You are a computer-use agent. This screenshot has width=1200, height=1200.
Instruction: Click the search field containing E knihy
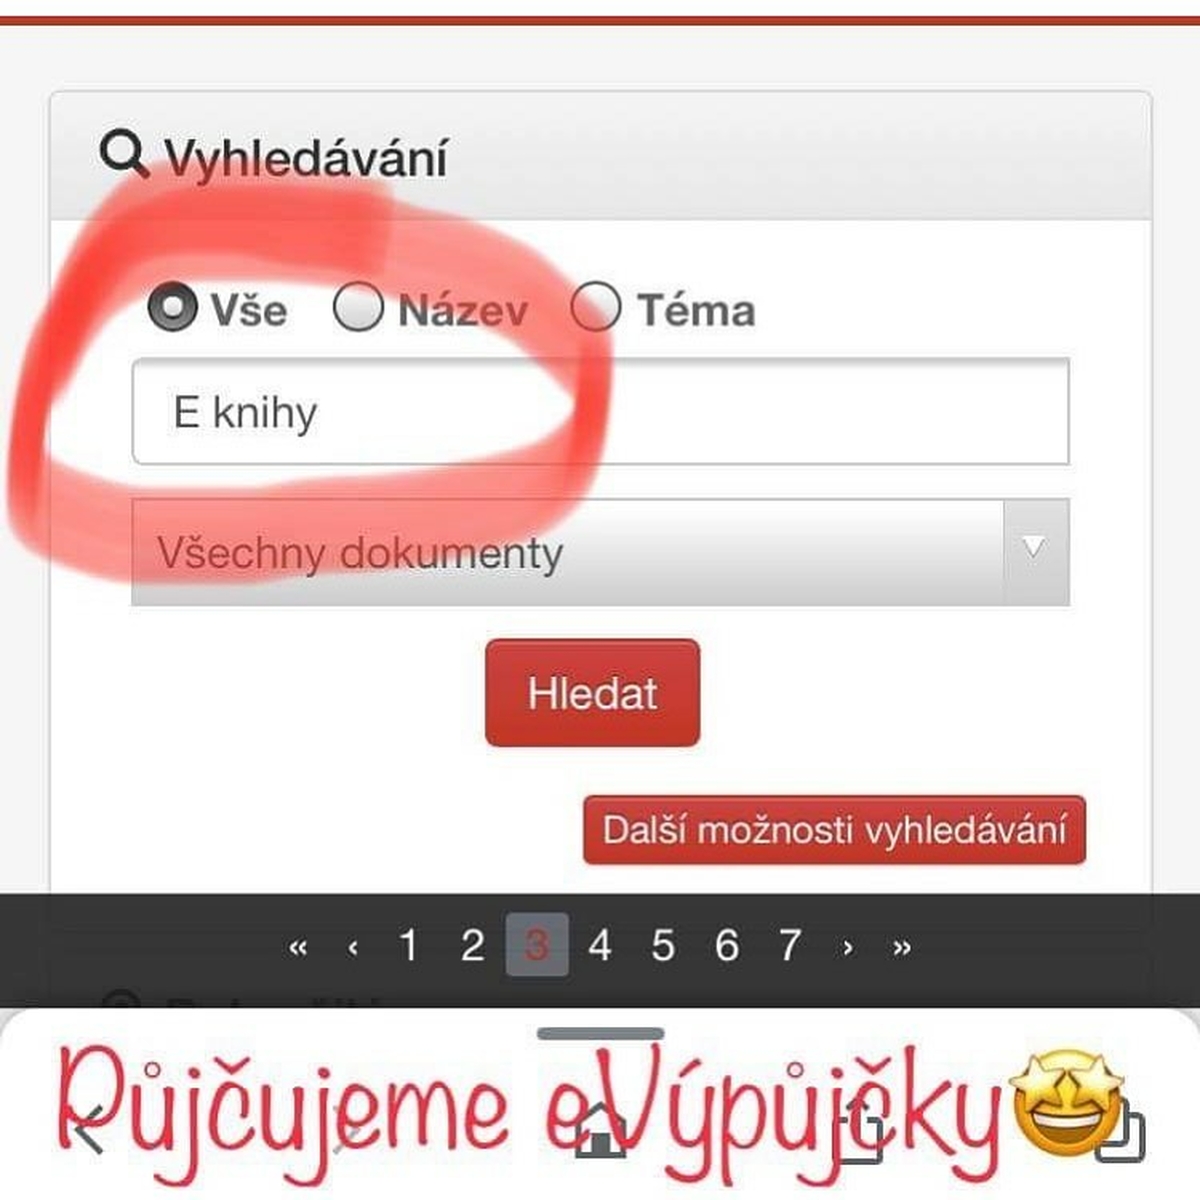tap(600, 411)
